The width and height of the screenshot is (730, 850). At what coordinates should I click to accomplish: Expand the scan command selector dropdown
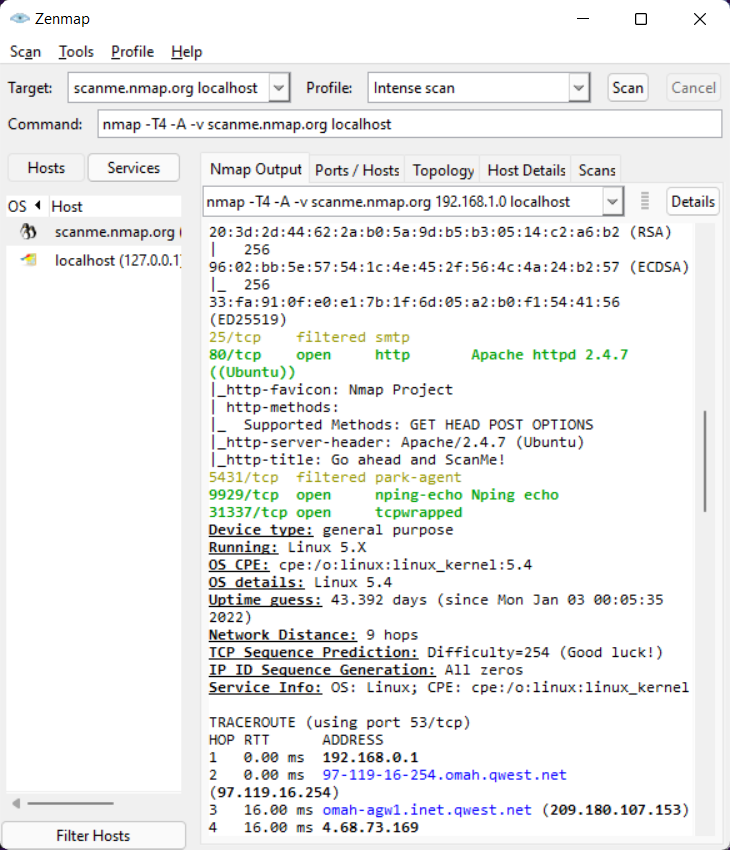pyautogui.click(x=613, y=201)
